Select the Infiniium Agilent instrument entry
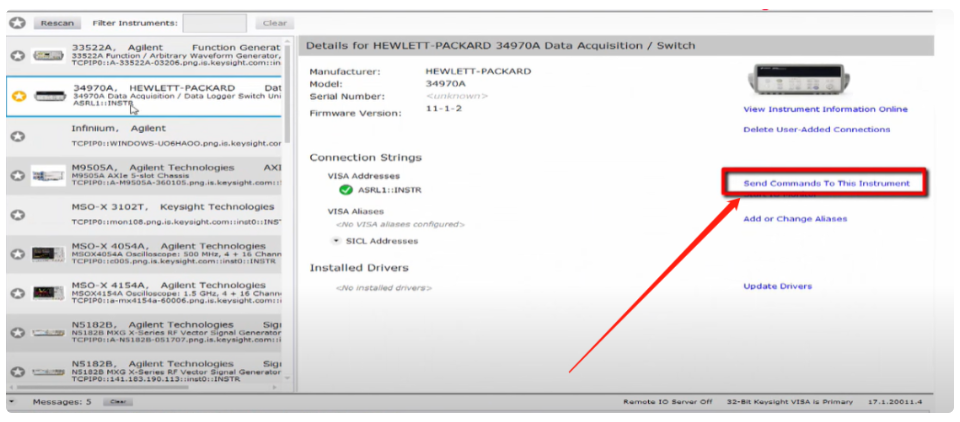Screen dimensions: 960x422 pyautogui.click(x=144, y=136)
